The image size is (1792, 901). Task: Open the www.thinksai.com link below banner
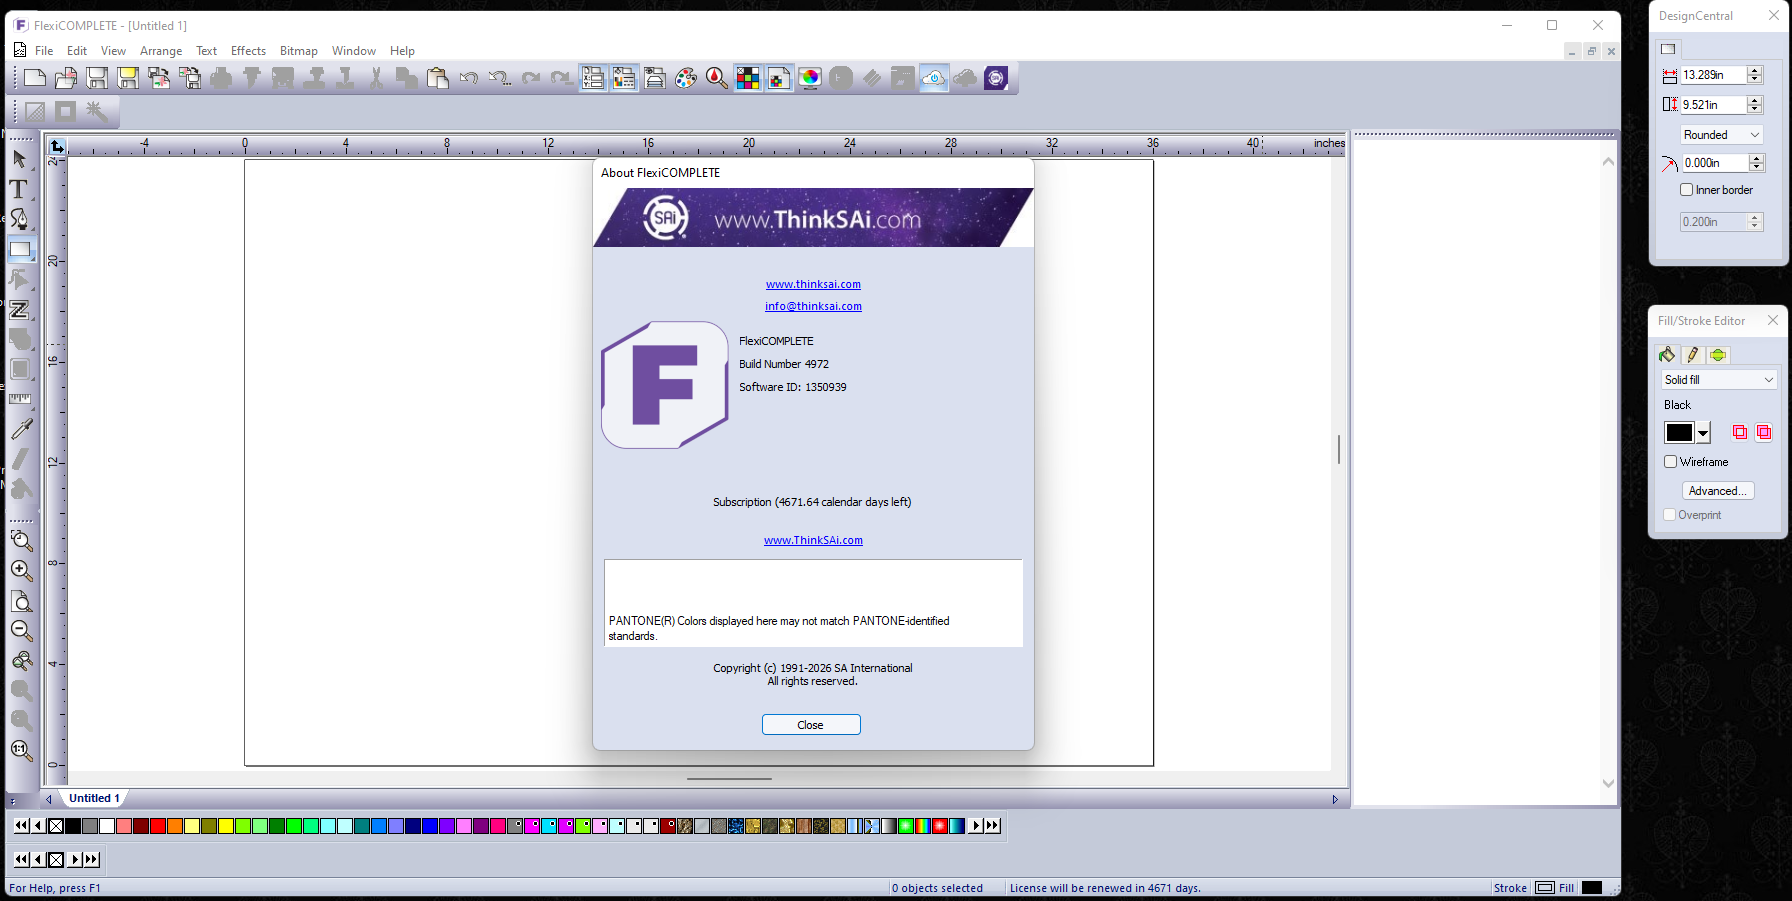point(813,284)
